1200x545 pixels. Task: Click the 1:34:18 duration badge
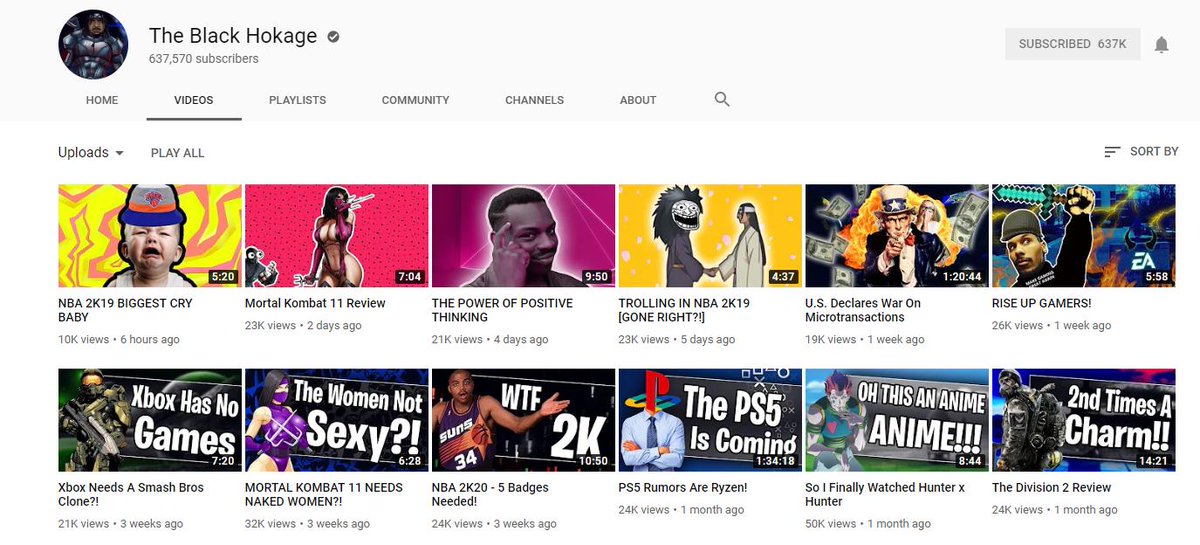pos(776,461)
